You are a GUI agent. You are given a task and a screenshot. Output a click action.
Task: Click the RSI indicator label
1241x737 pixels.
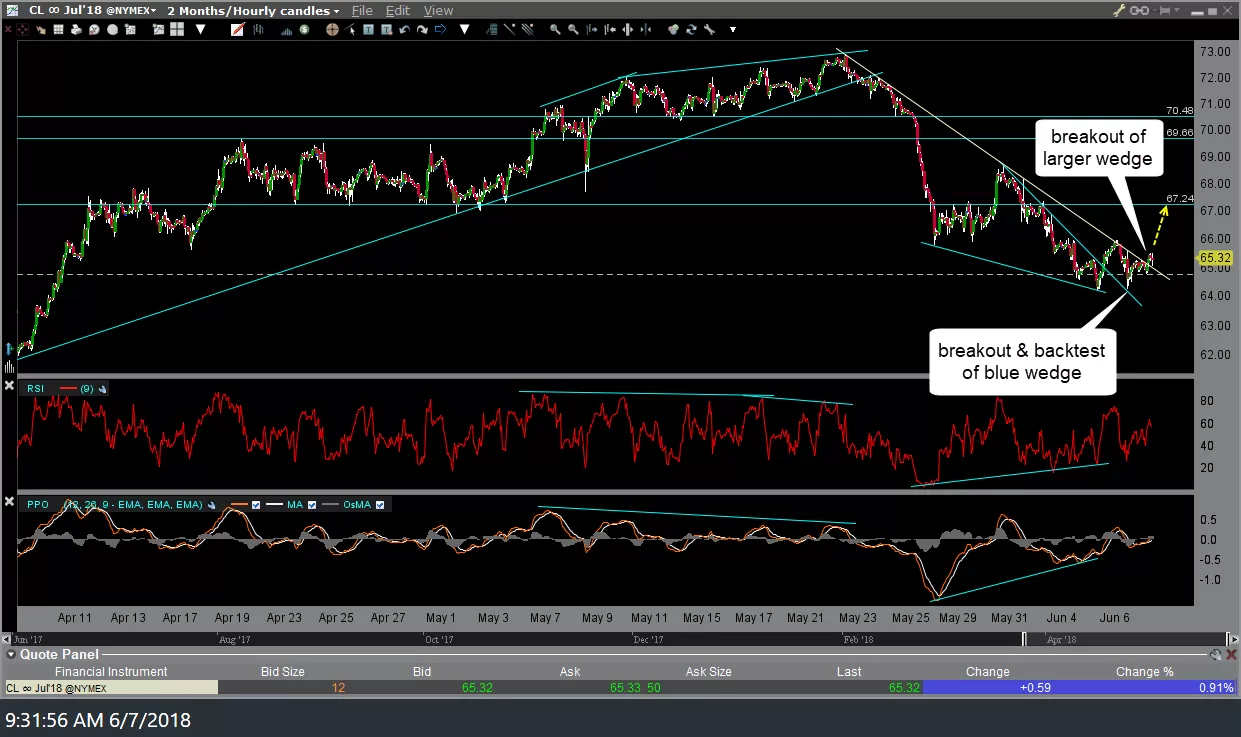pyautogui.click(x=36, y=389)
